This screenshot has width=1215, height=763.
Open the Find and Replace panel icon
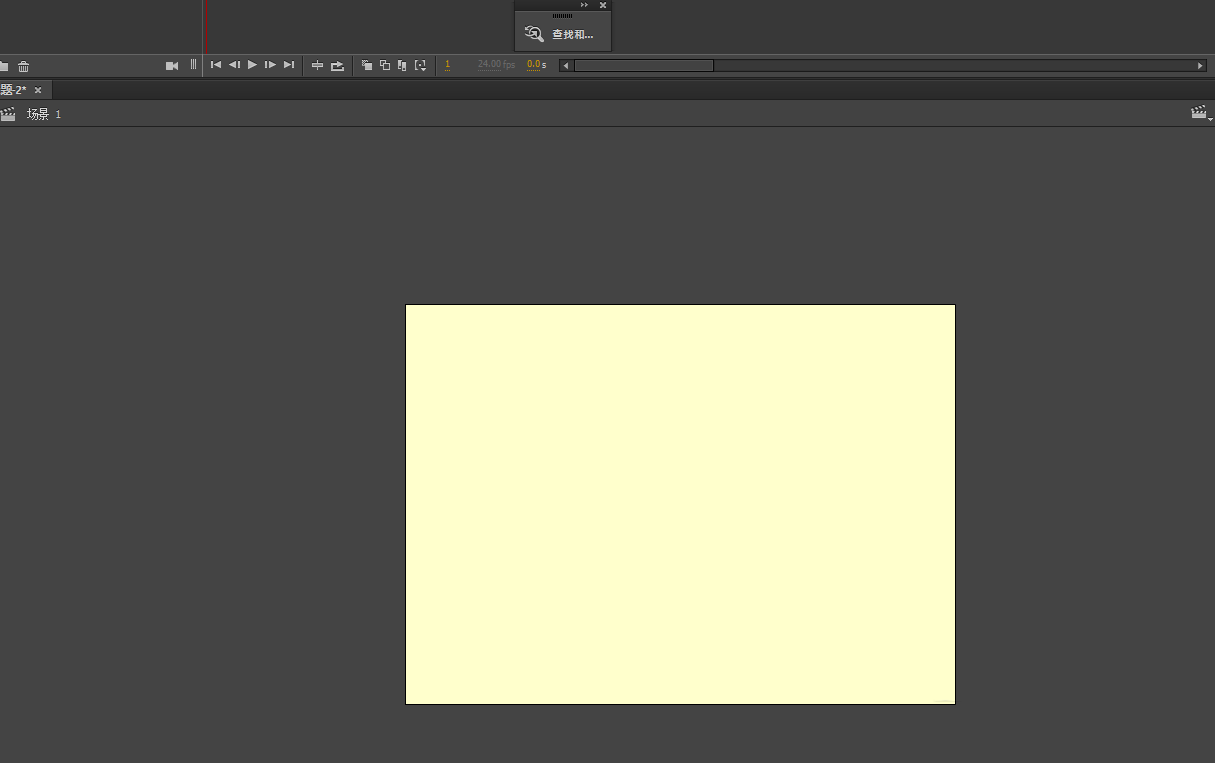click(x=535, y=34)
